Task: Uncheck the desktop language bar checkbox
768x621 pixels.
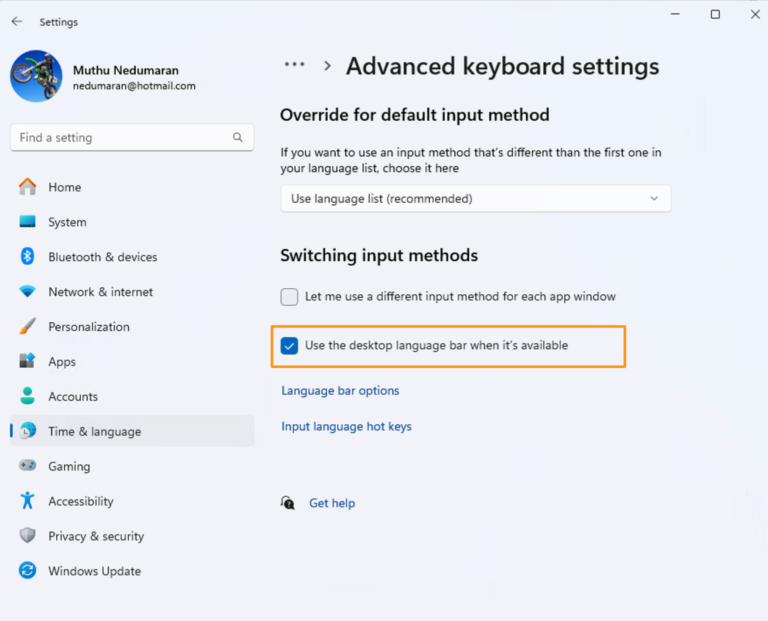Action: point(289,346)
